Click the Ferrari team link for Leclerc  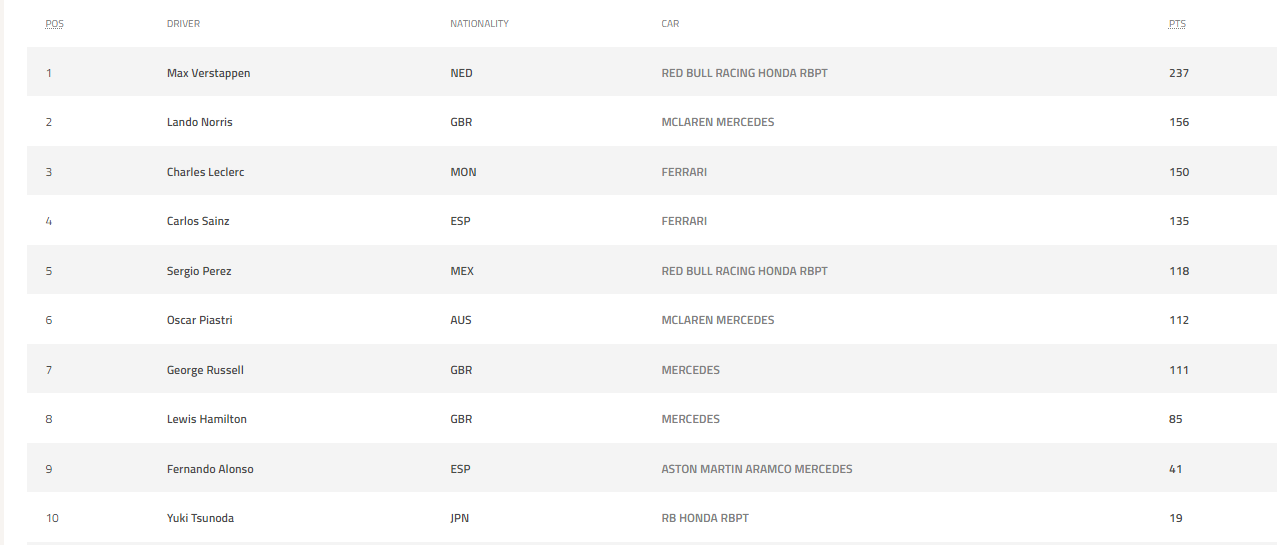click(684, 172)
